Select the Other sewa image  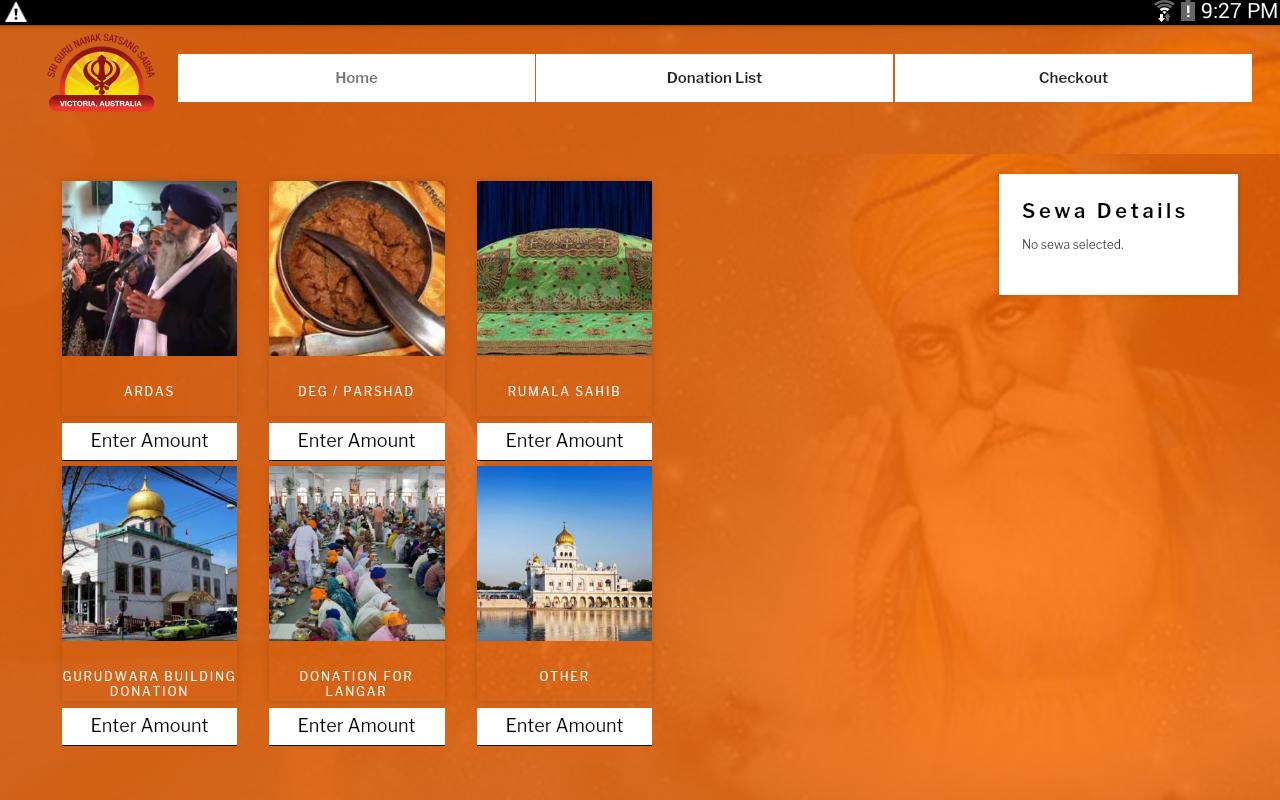pos(564,553)
